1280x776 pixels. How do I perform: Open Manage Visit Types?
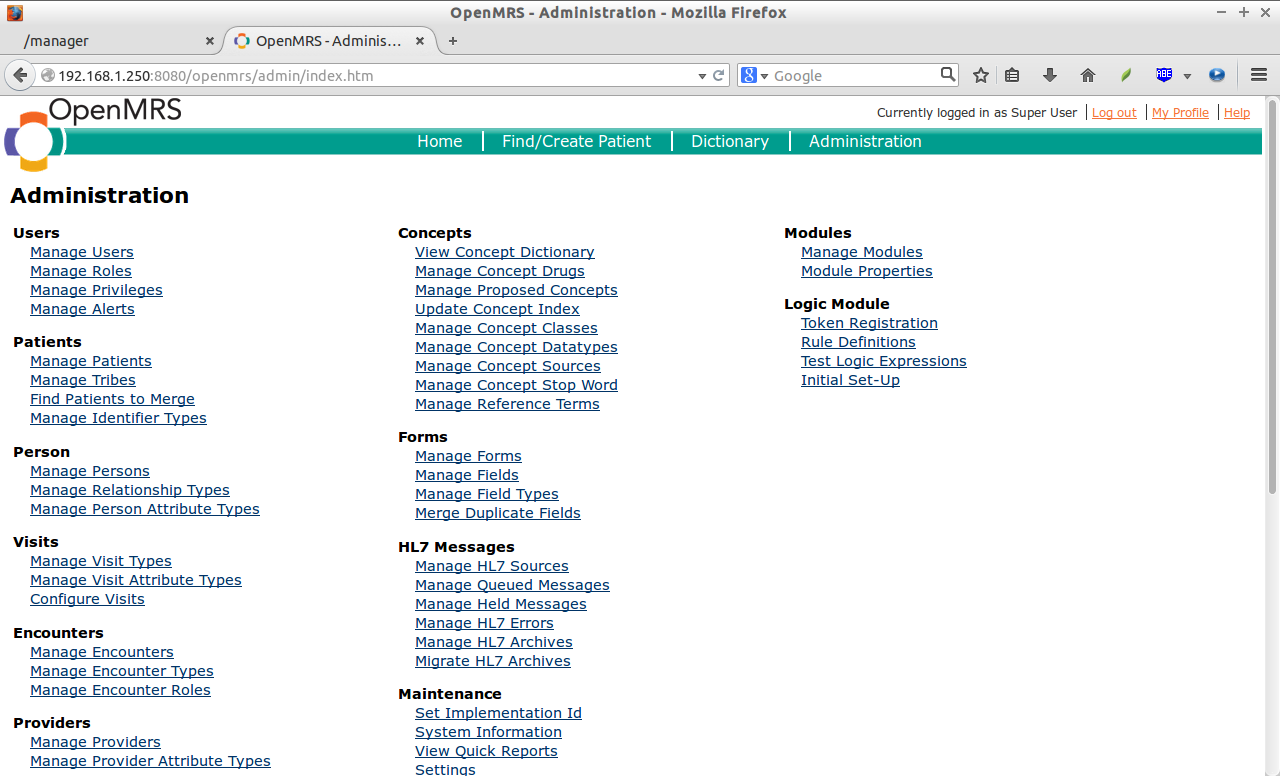click(101, 561)
